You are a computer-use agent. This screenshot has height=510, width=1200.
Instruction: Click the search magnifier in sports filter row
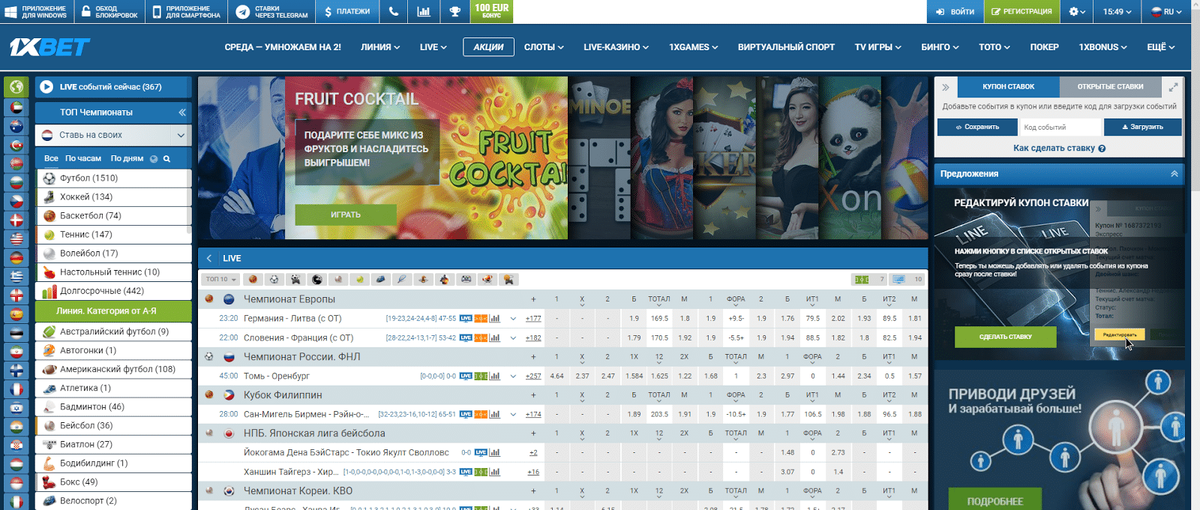pyautogui.click(x=167, y=159)
